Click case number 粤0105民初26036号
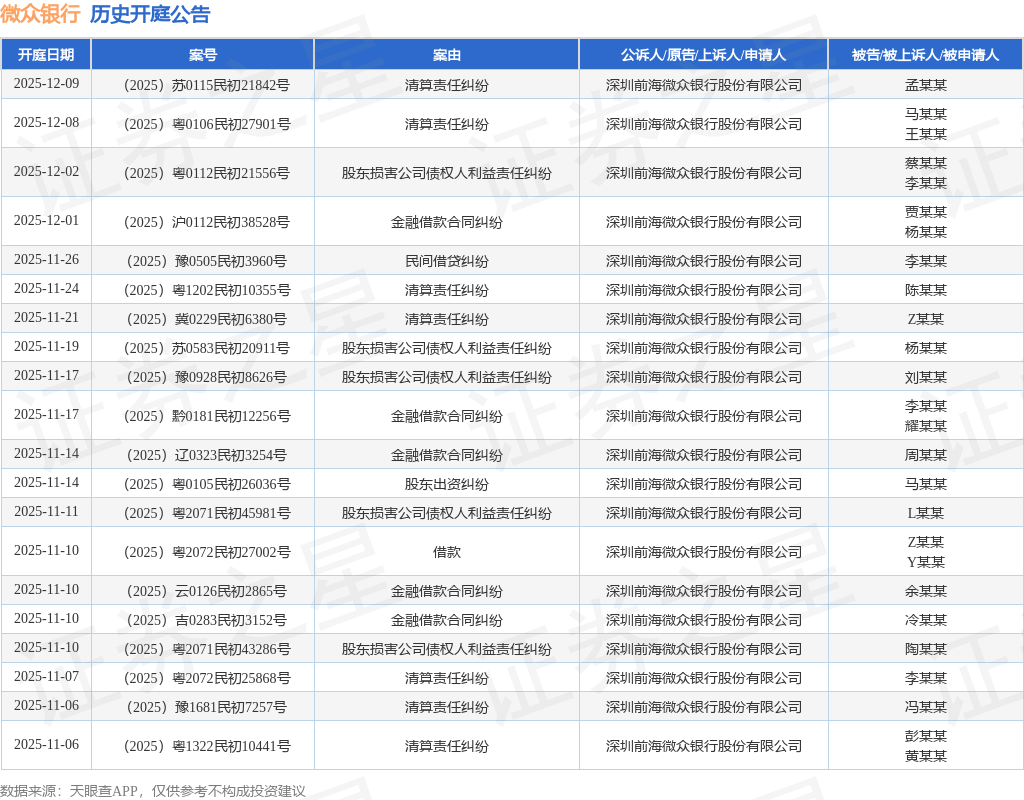Viewport: 1024px width, 800px height. click(207, 484)
